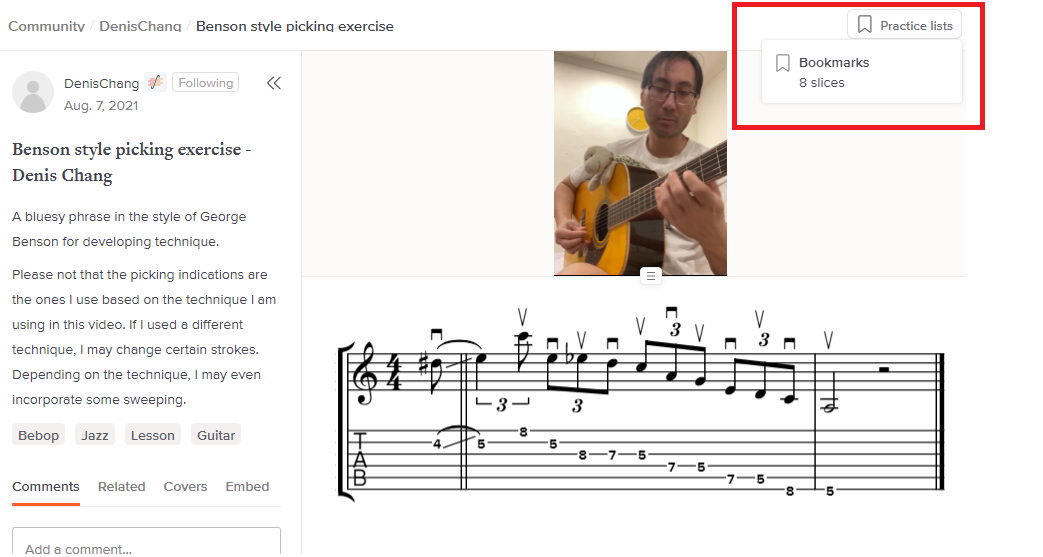The image size is (1043, 557).
Task: Open the DenisChang breadcrumb link
Action: click(x=140, y=27)
